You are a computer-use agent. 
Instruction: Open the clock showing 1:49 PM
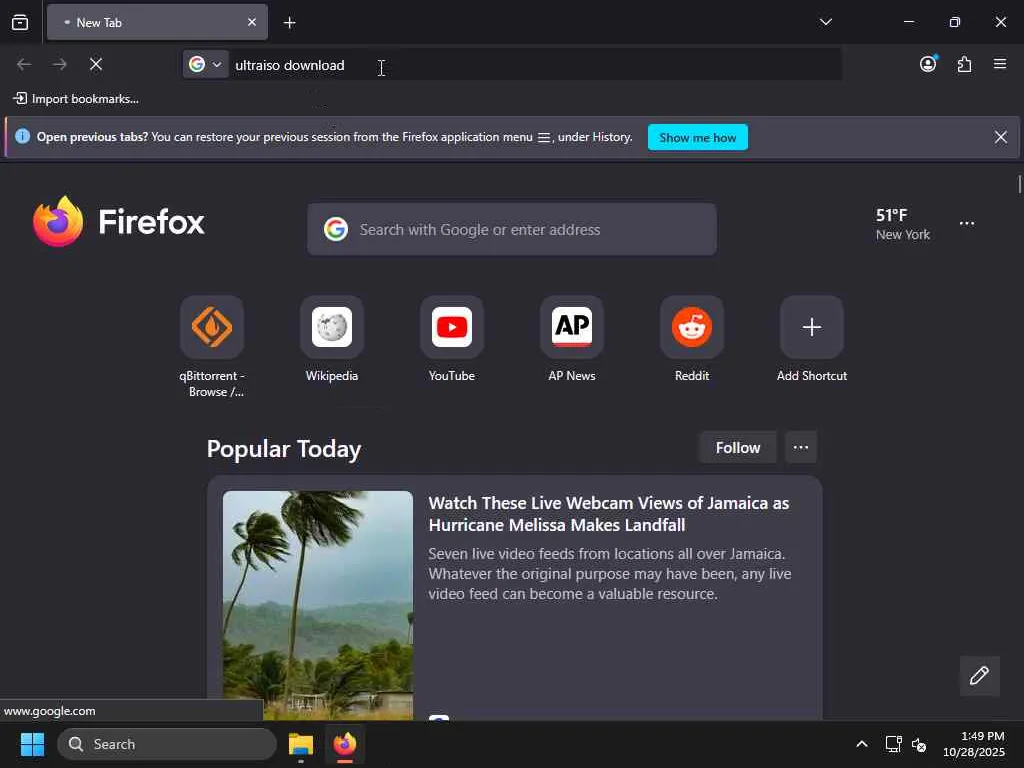click(974, 744)
